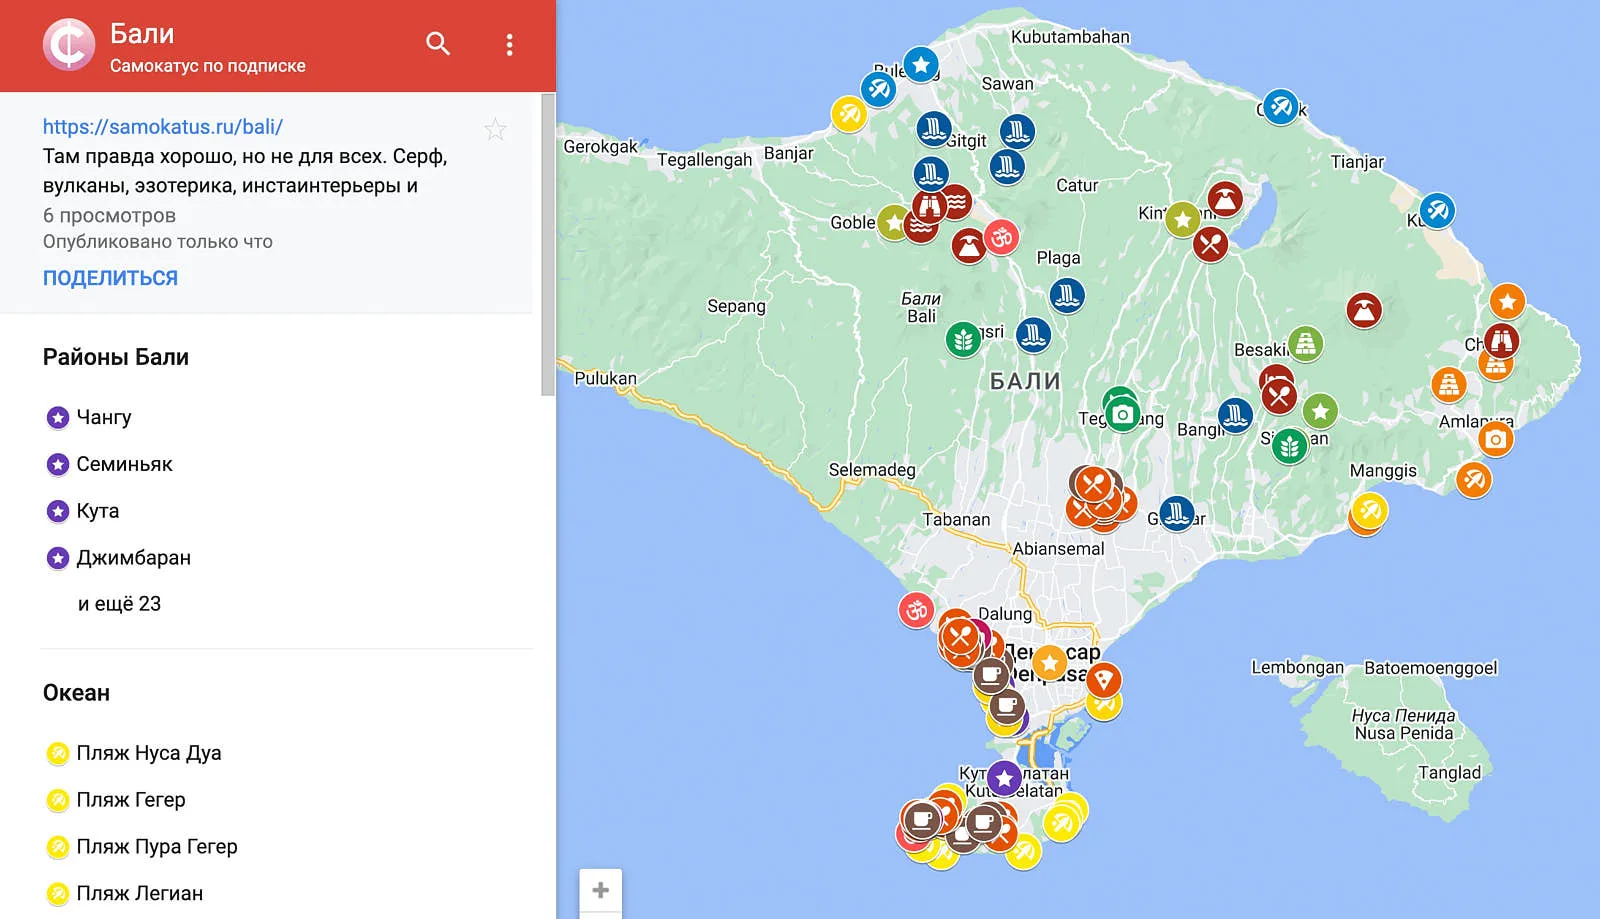Viewport: 1600px width, 919px height.
Task: Select Семиньяк in districts list
Action: tap(124, 464)
